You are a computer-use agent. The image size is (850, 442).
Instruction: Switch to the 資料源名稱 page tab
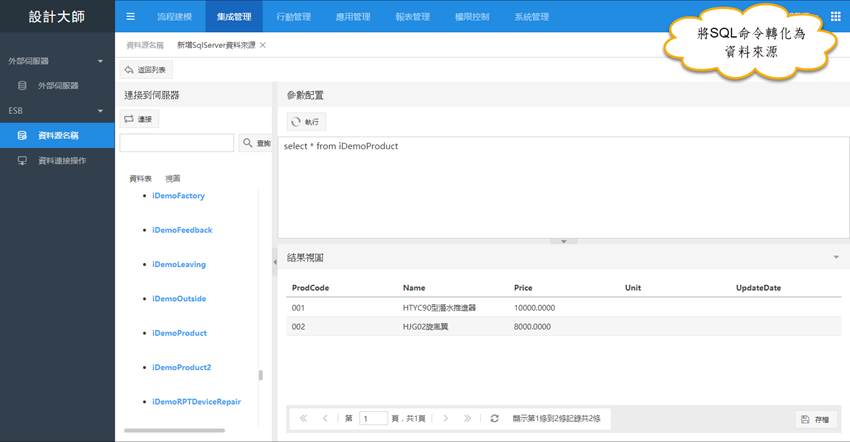tap(145, 45)
